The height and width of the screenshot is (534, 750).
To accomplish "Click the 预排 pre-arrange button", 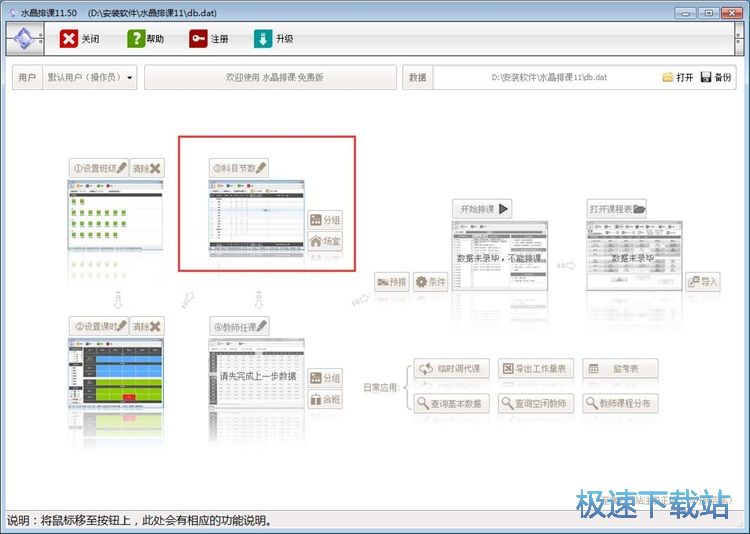I will 392,282.
